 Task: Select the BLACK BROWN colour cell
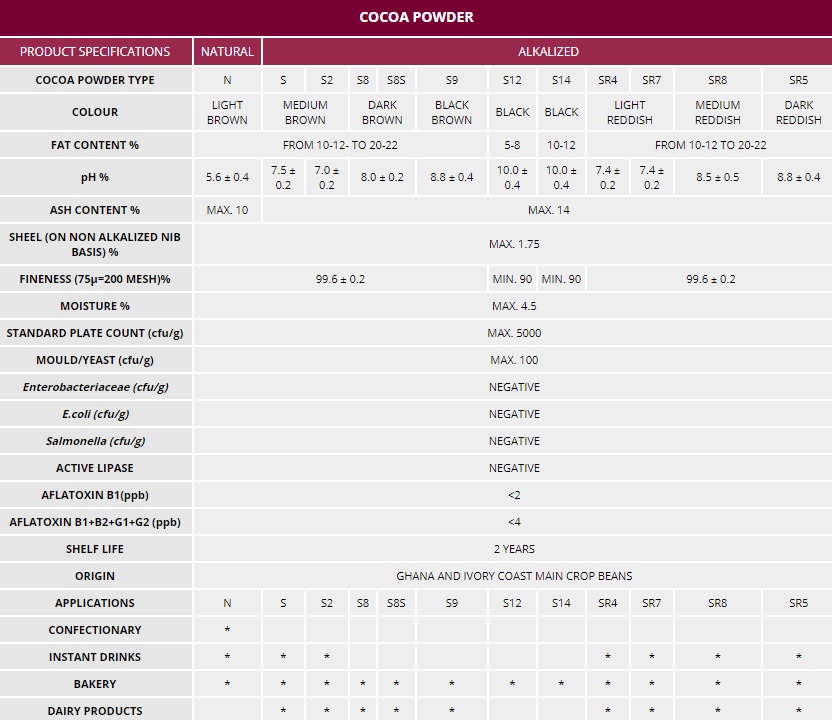(x=452, y=112)
